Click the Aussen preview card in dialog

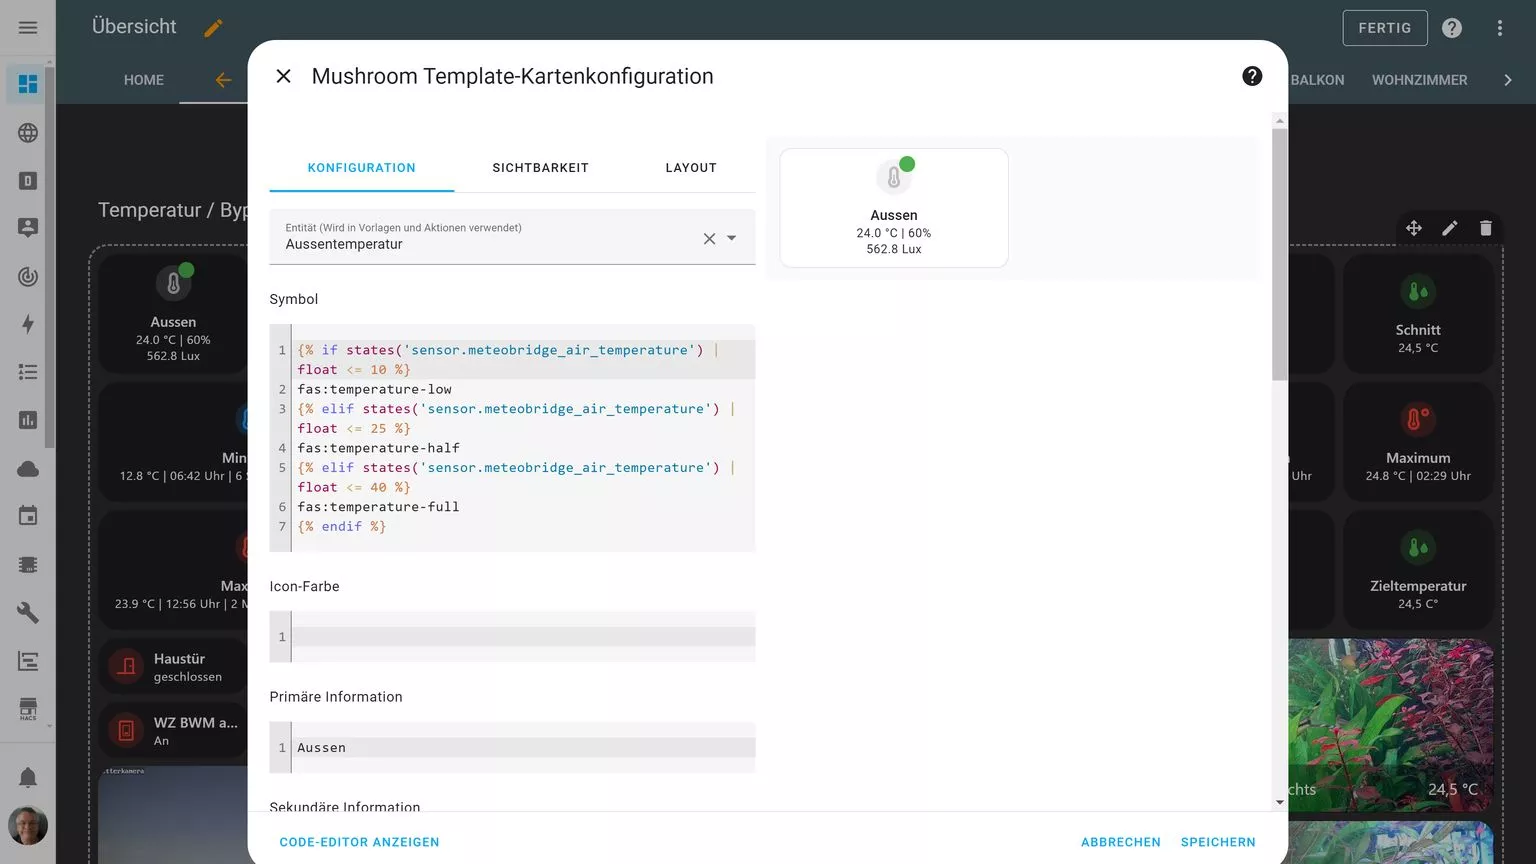click(x=894, y=208)
